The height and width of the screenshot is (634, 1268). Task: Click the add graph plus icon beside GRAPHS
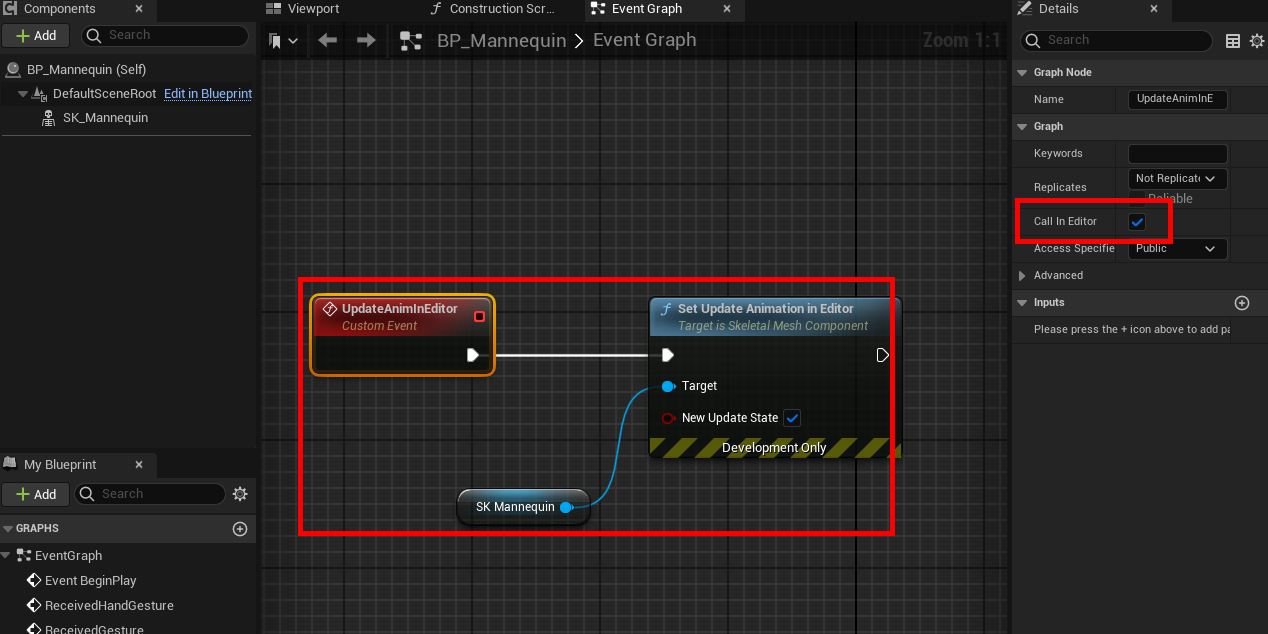click(x=240, y=529)
